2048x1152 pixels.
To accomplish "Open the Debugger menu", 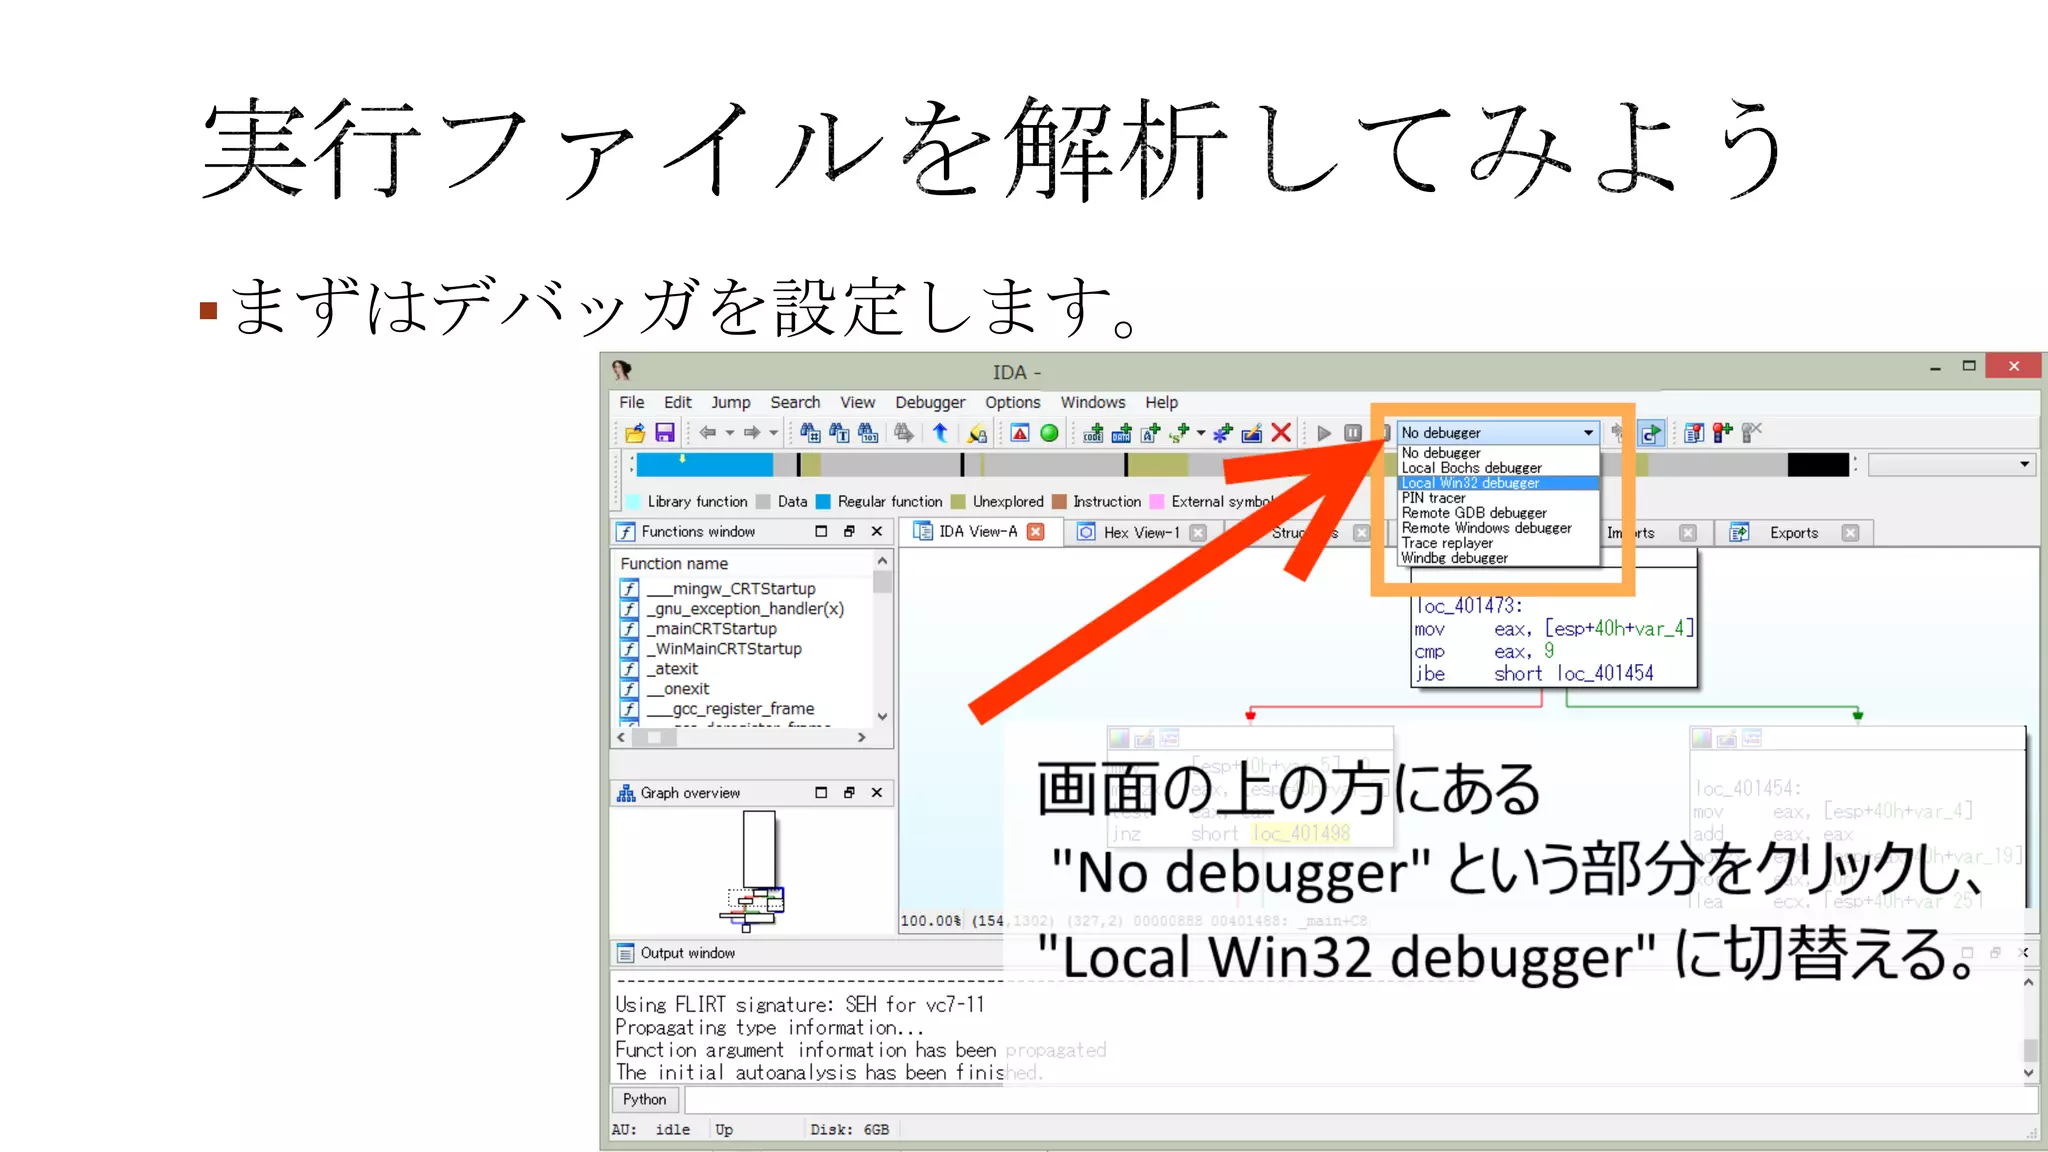I will click(x=930, y=402).
